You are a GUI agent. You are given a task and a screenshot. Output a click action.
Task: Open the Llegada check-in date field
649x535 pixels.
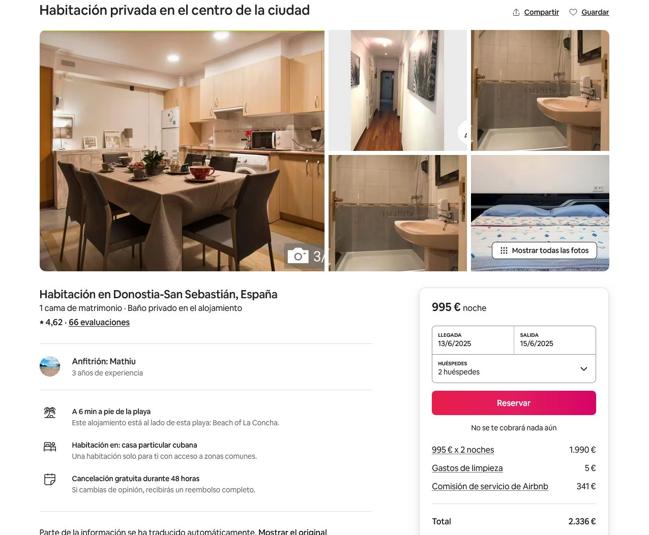(x=473, y=340)
